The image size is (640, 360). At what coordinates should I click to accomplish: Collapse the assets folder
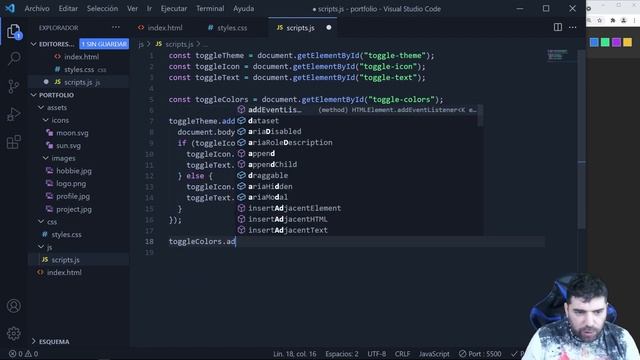41,107
